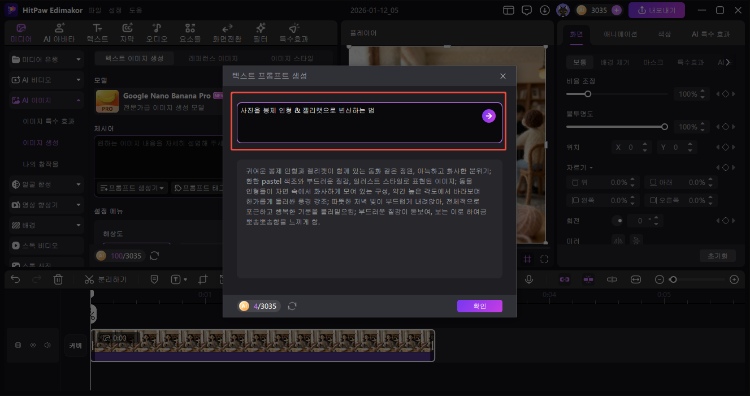Click the crop icon in timeline toolbar

click(x=203, y=279)
